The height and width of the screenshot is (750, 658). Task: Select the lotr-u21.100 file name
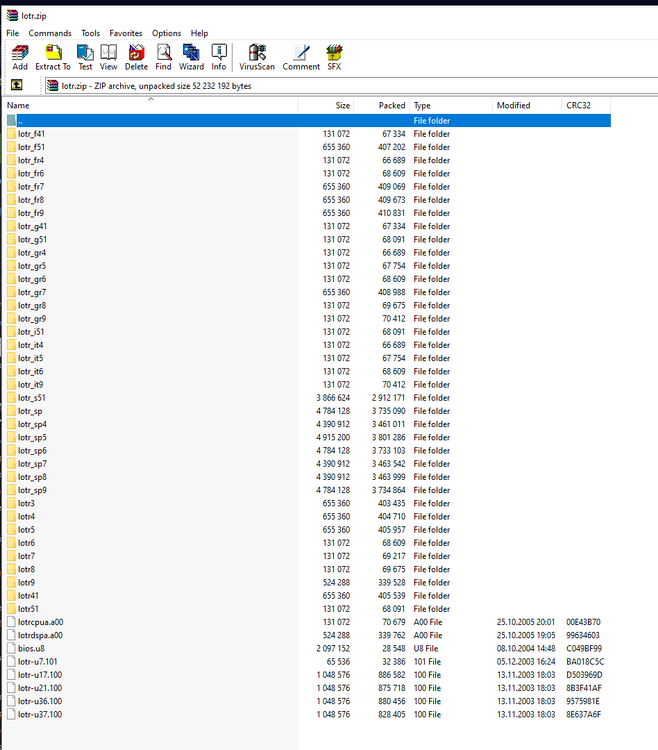[x=40, y=688]
